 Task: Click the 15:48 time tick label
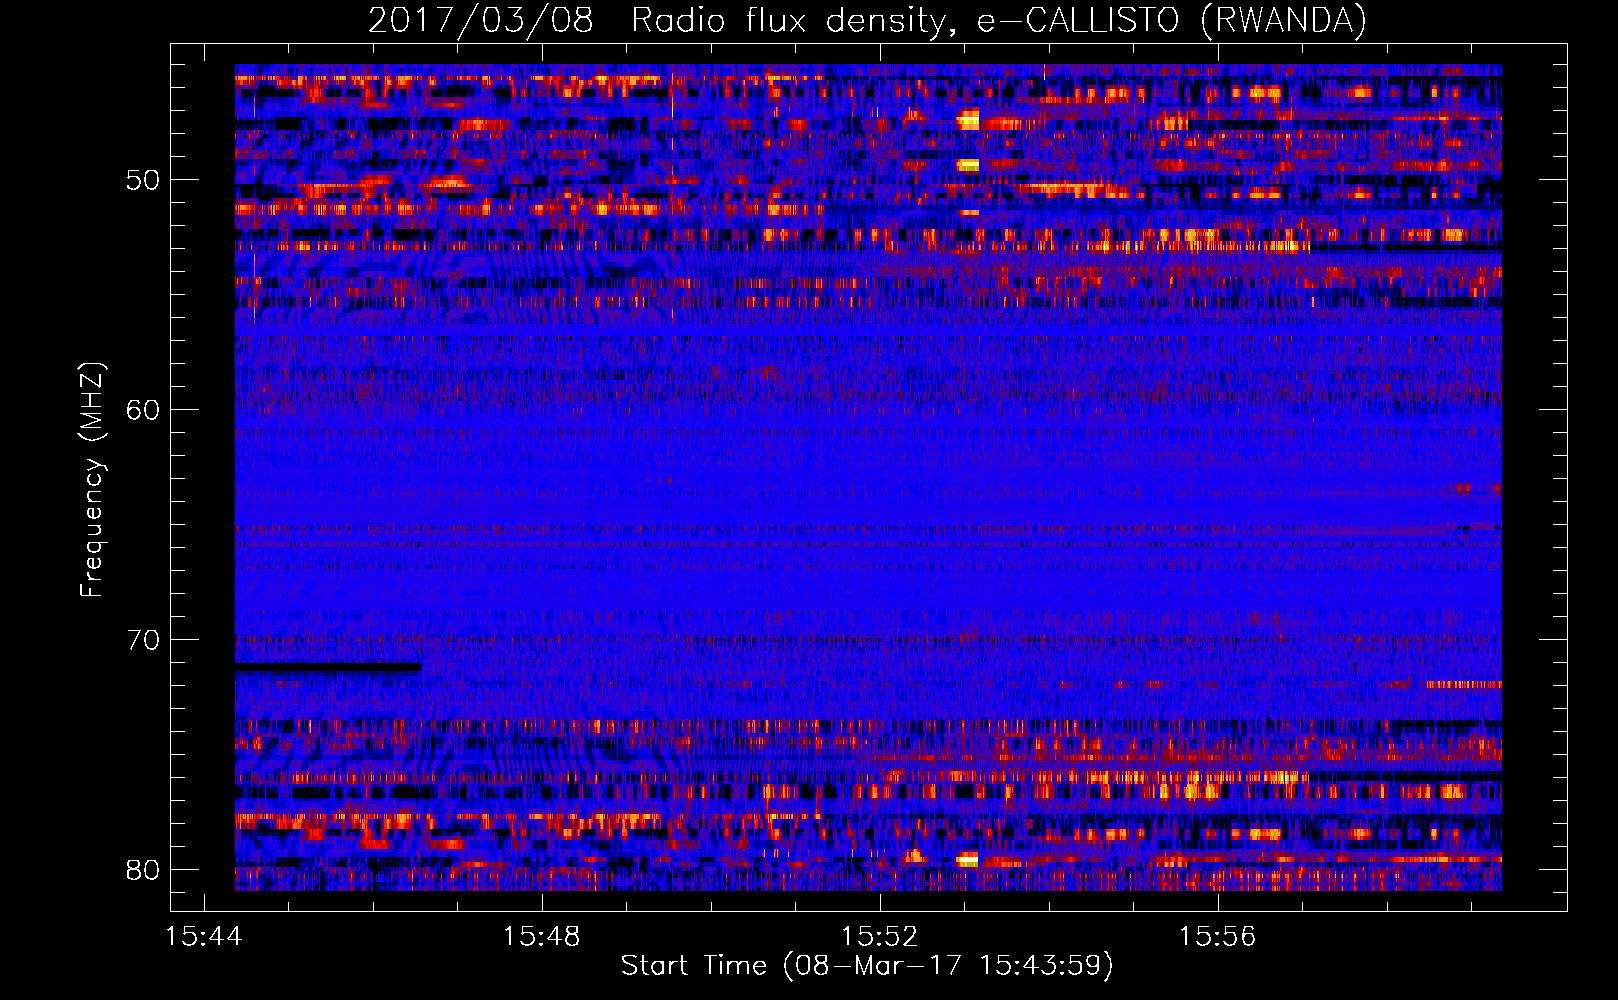[541, 937]
